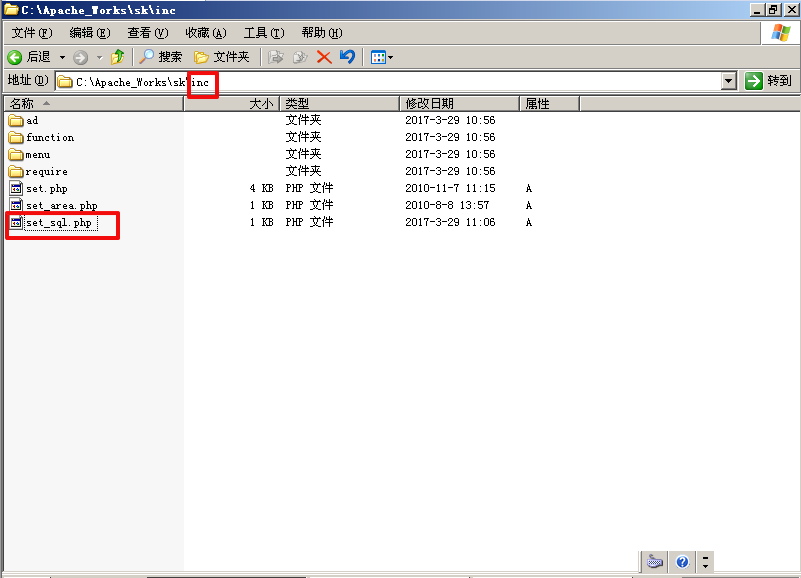This screenshot has height=578, width=801.
Task: Select the function folder icon
Action: point(16,137)
